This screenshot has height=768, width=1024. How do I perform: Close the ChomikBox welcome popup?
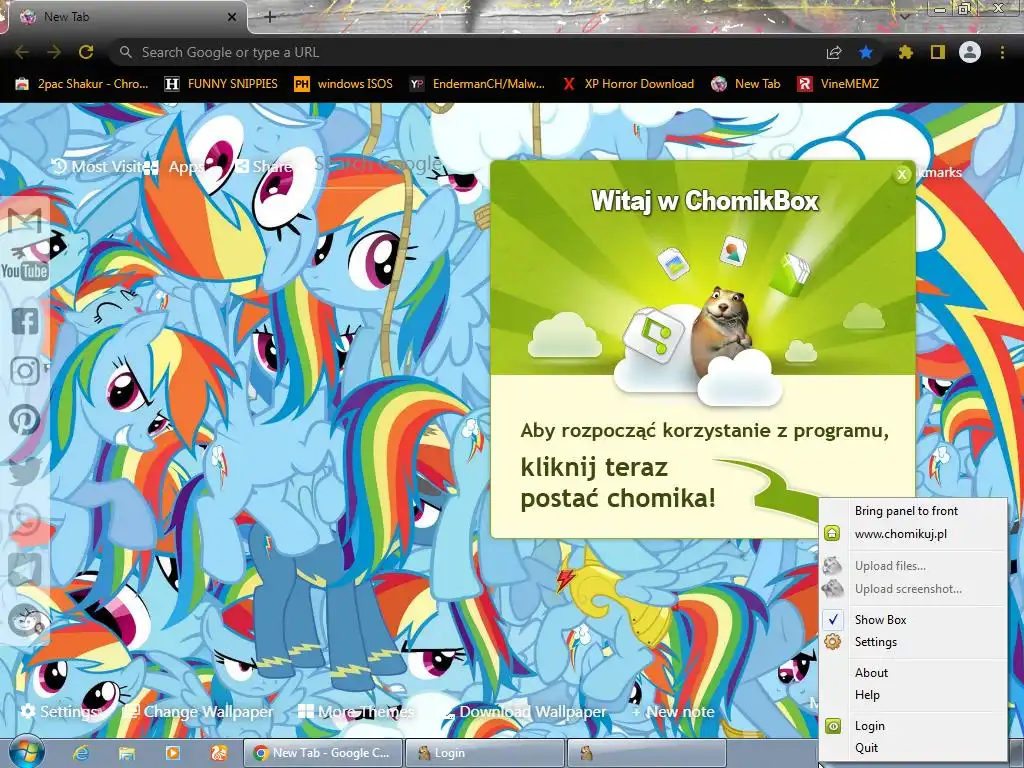(902, 174)
